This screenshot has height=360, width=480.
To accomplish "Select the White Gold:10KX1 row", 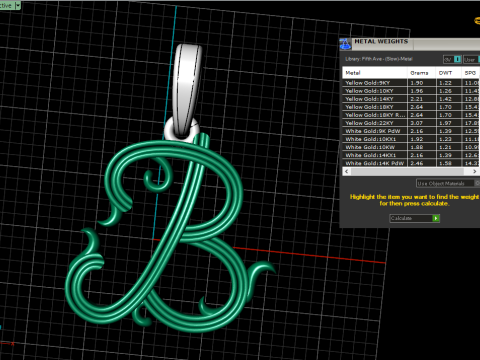I will (x=411, y=139).
